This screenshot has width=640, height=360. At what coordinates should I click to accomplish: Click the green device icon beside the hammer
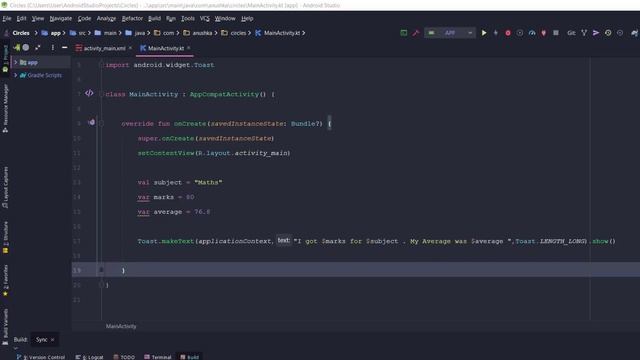404,33
